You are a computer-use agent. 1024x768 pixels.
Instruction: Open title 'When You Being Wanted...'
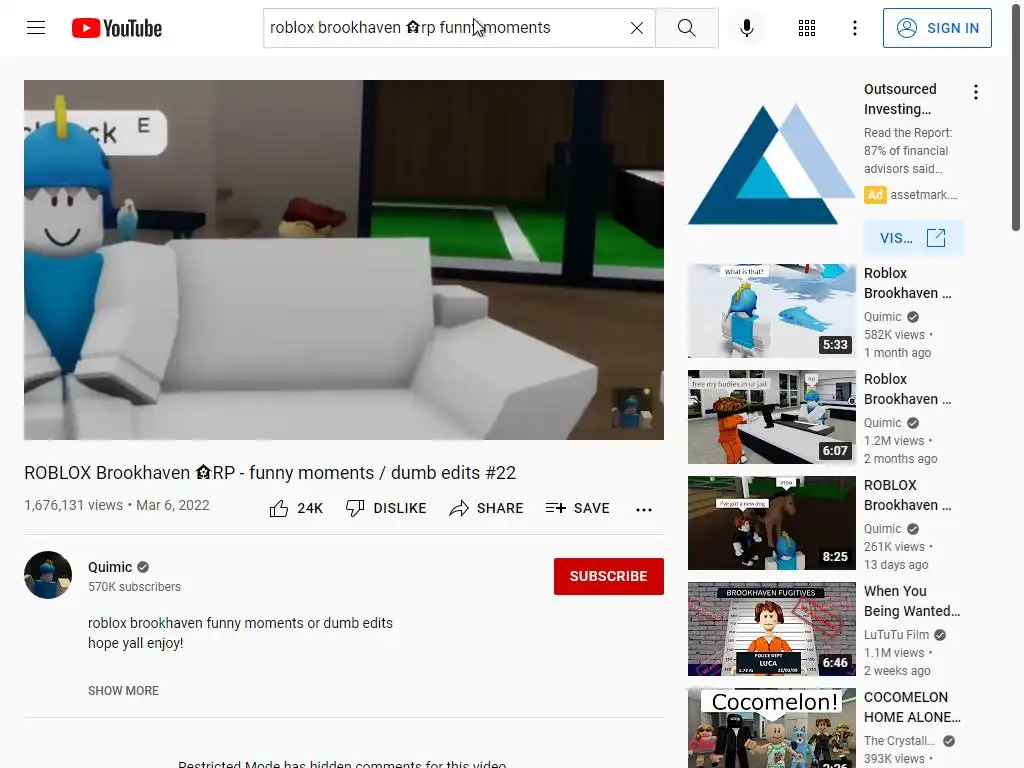[912, 601]
